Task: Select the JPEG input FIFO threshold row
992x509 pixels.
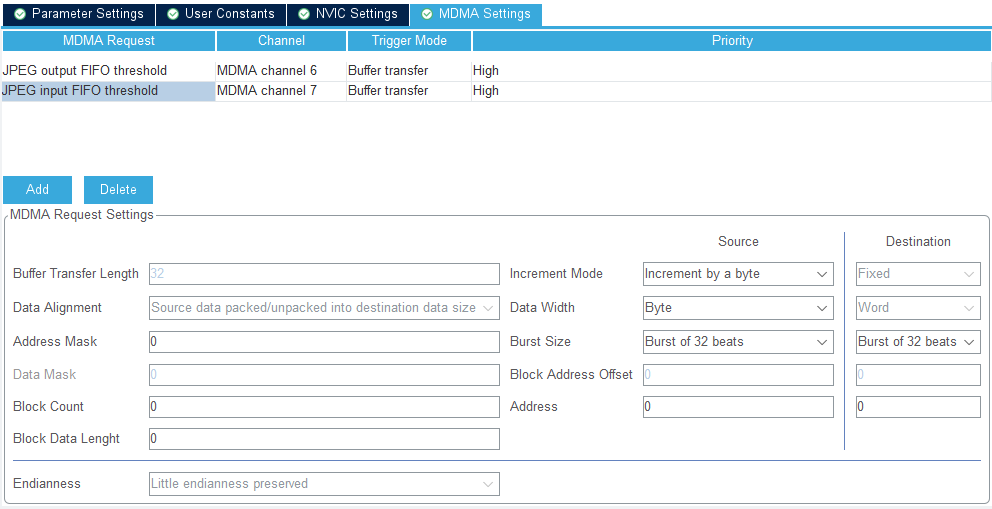Action: pos(497,91)
